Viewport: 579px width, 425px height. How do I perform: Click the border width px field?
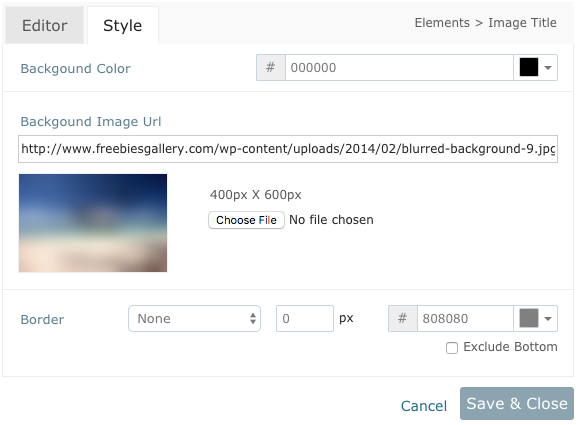tap(305, 318)
